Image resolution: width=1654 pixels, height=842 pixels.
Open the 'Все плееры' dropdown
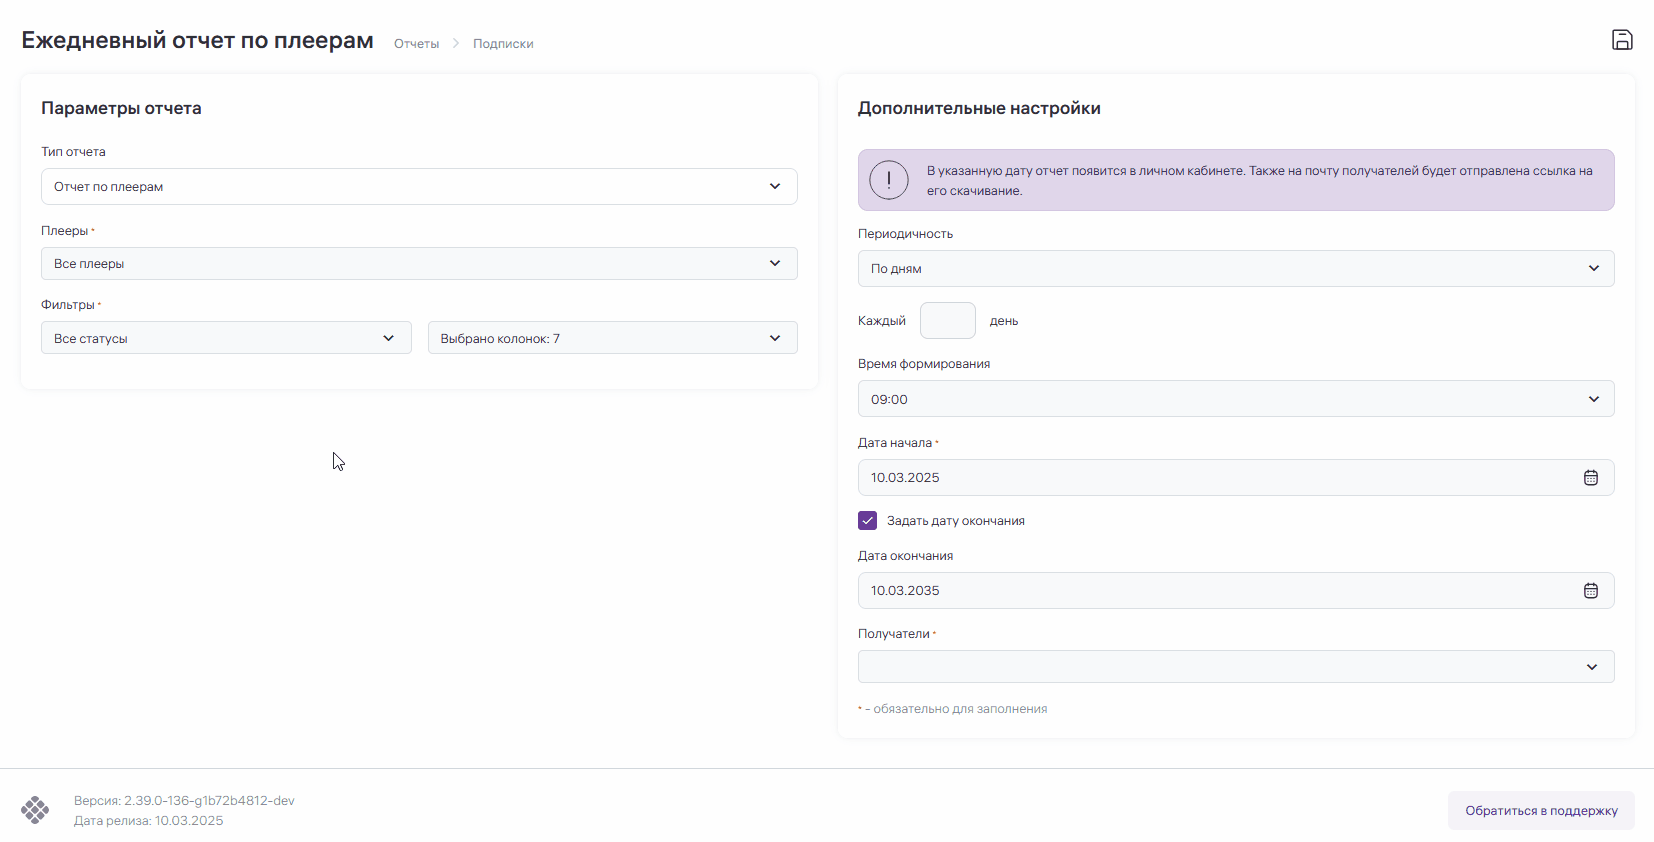tap(418, 264)
